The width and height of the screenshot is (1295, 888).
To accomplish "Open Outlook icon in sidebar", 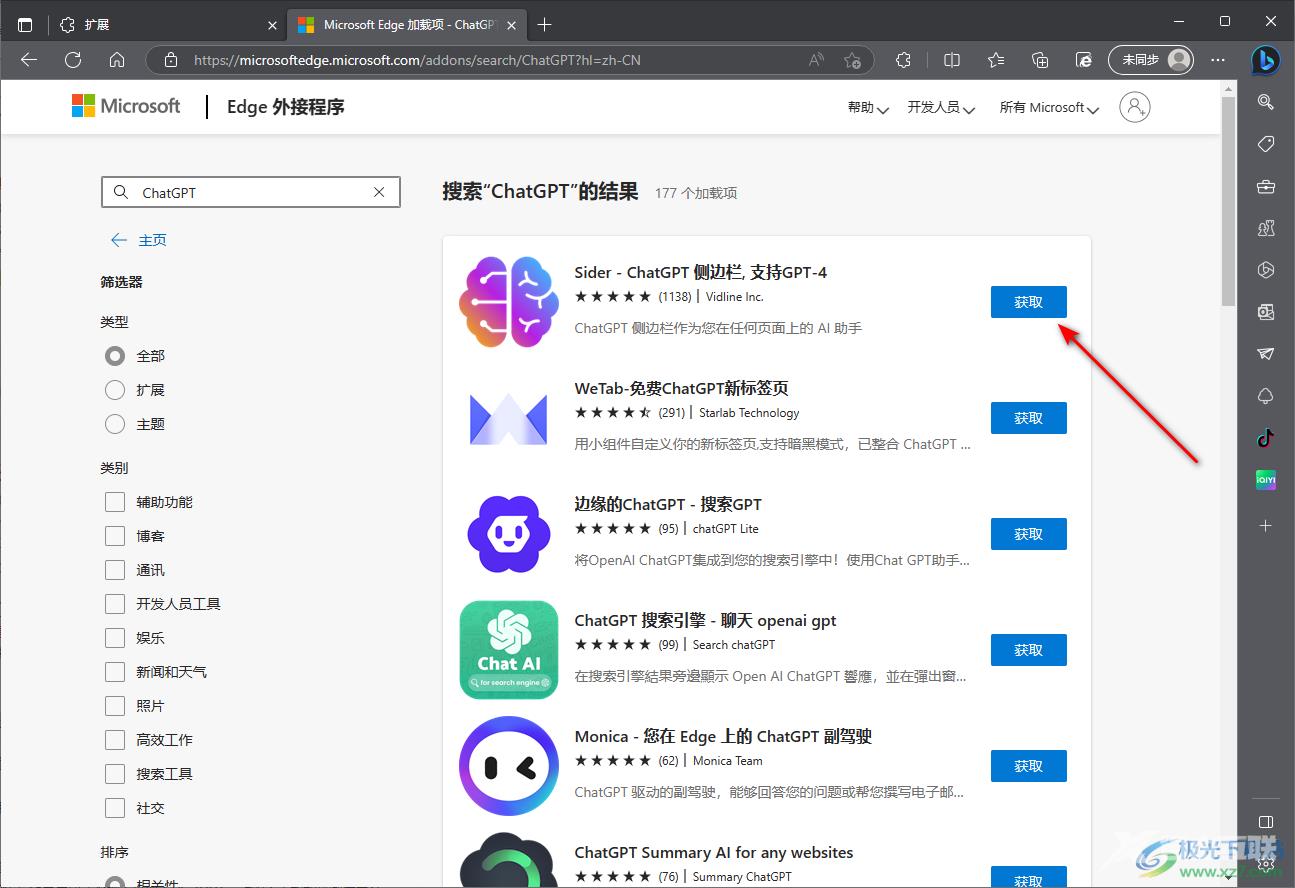I will [x=1265, y=312].
